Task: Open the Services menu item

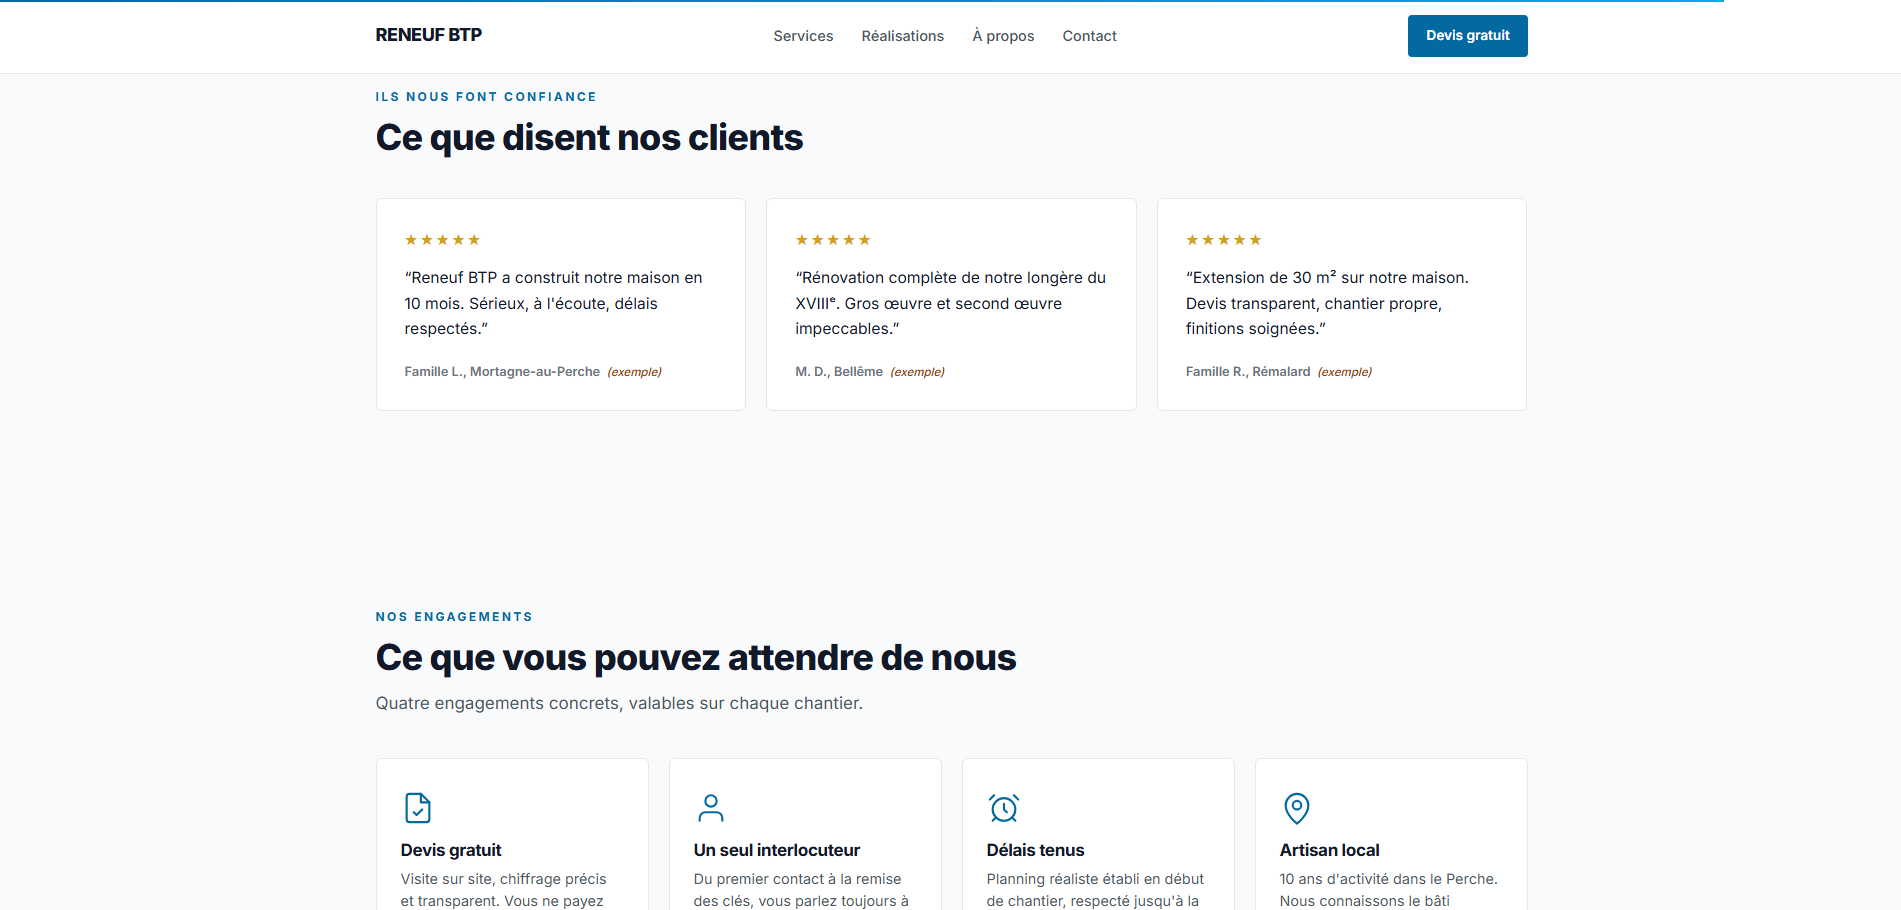Action: (803, 36)
